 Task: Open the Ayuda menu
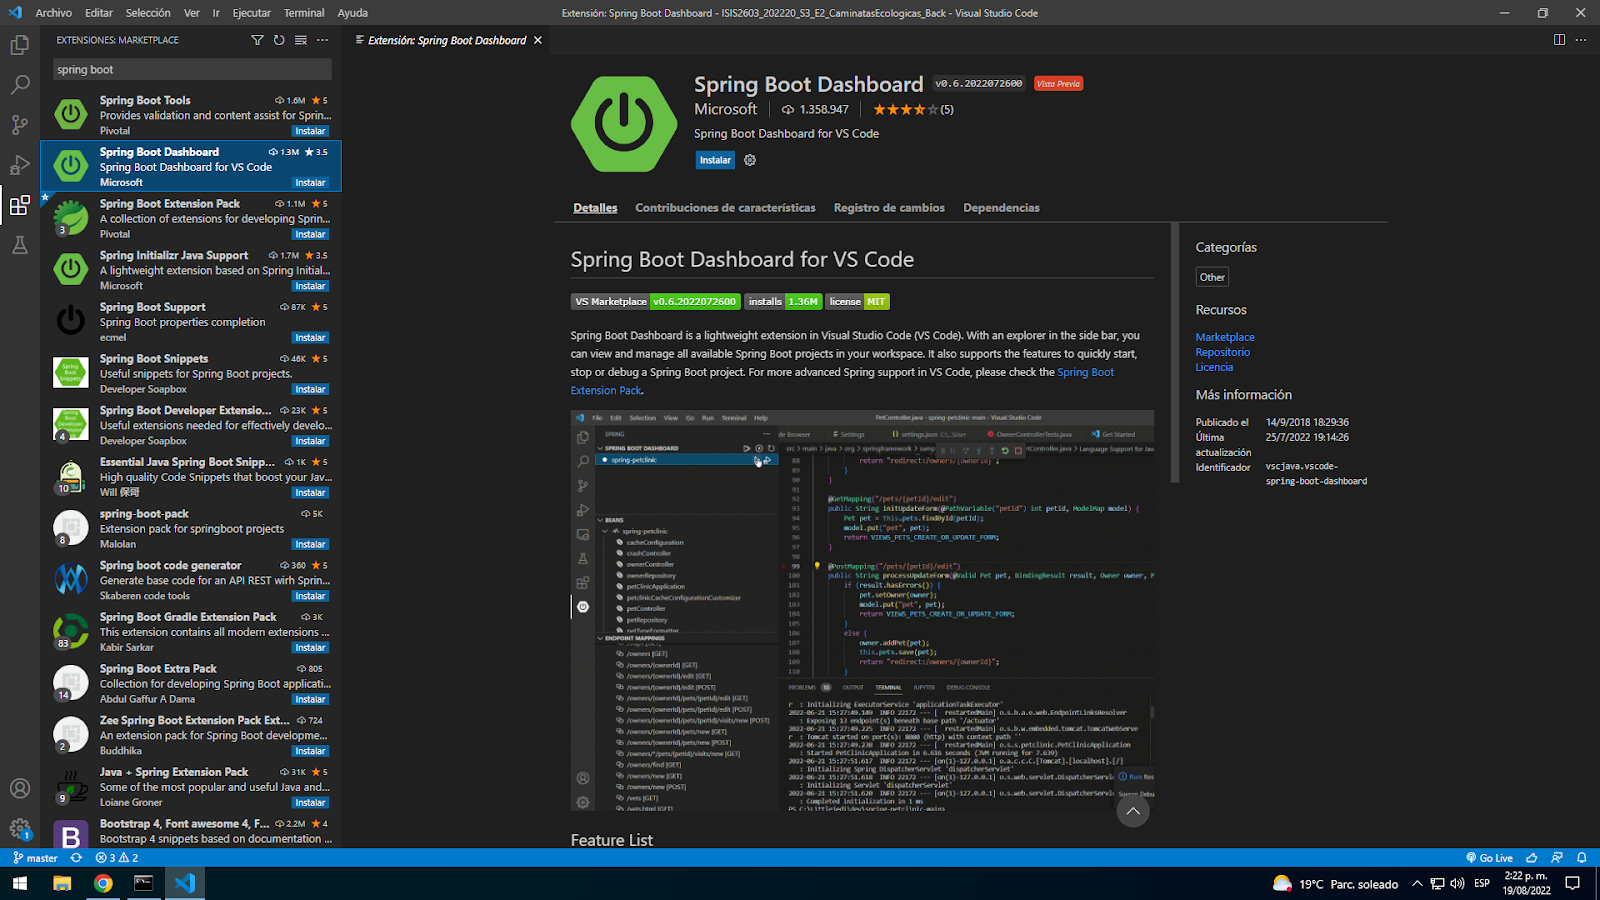tap(352, 13)
